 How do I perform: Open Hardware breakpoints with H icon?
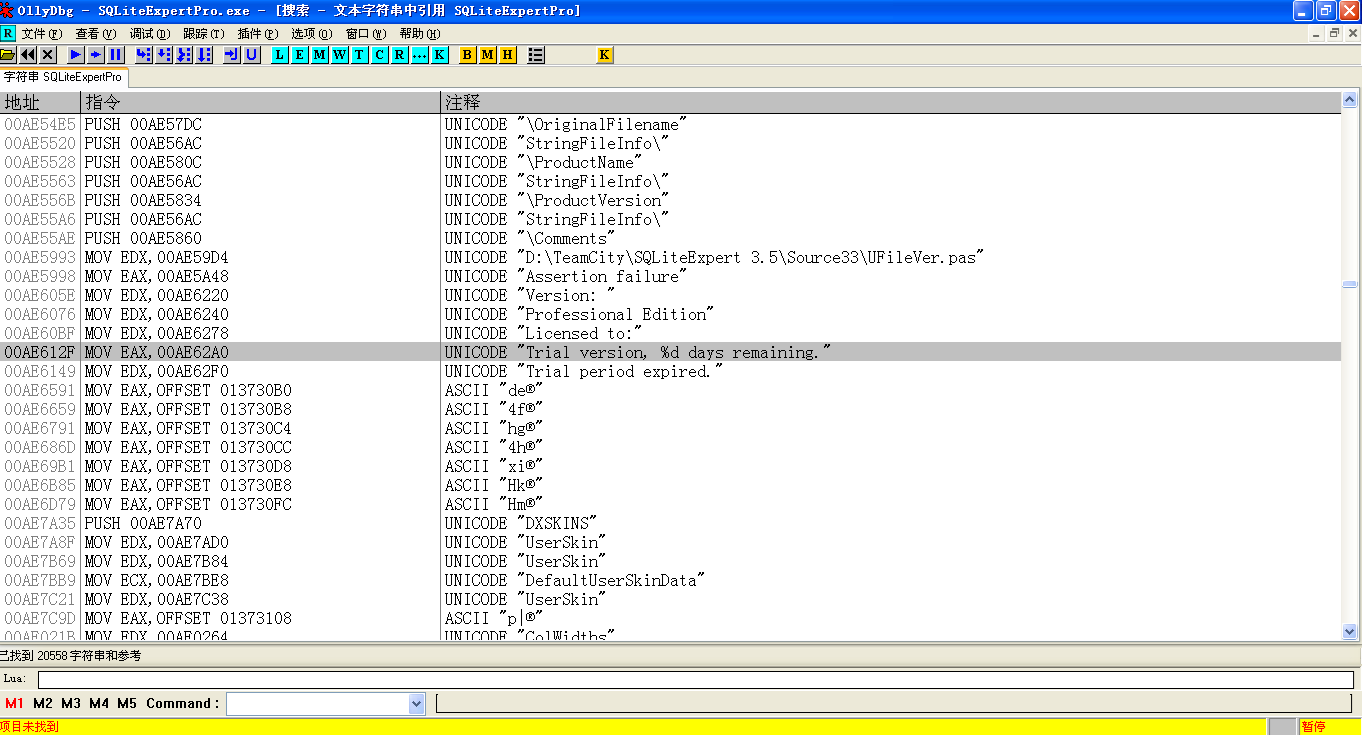tap(508, 55)
